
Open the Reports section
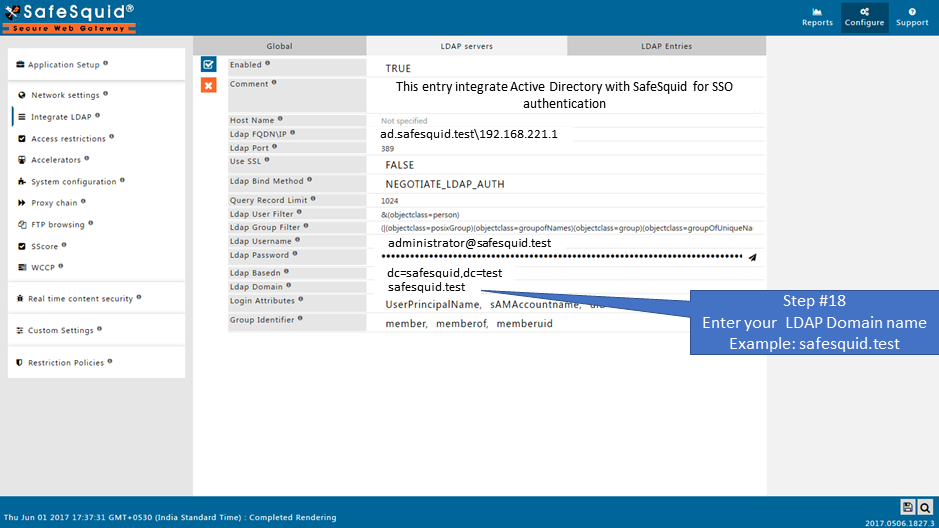click(x=817, y=17)
